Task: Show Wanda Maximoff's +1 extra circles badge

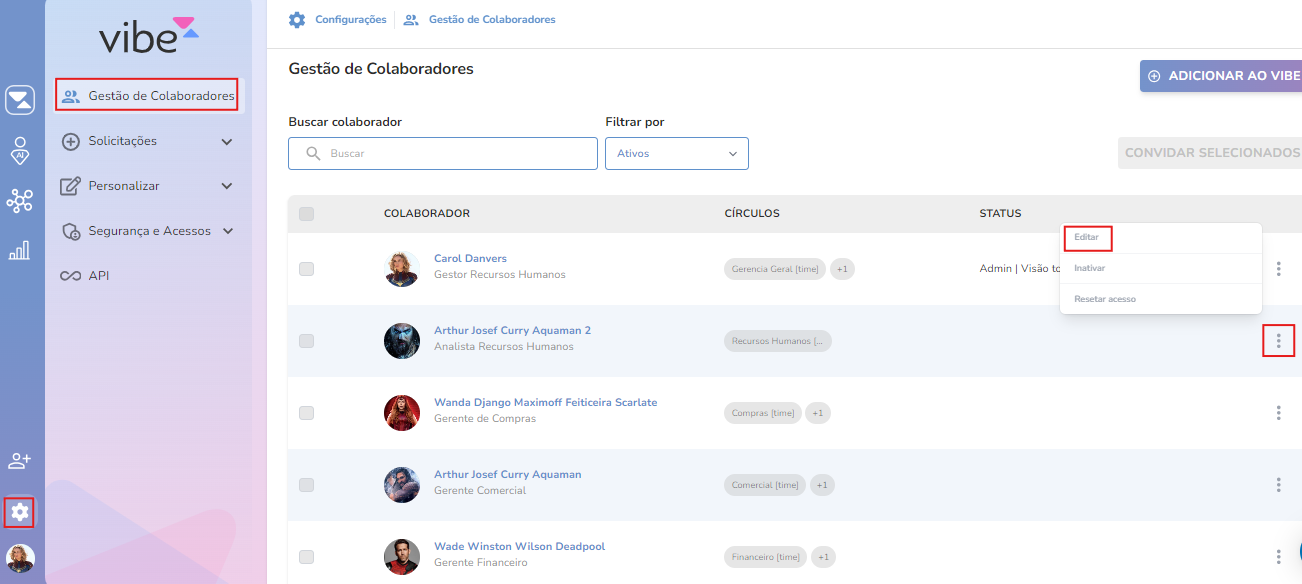Action: coord(818,413)
